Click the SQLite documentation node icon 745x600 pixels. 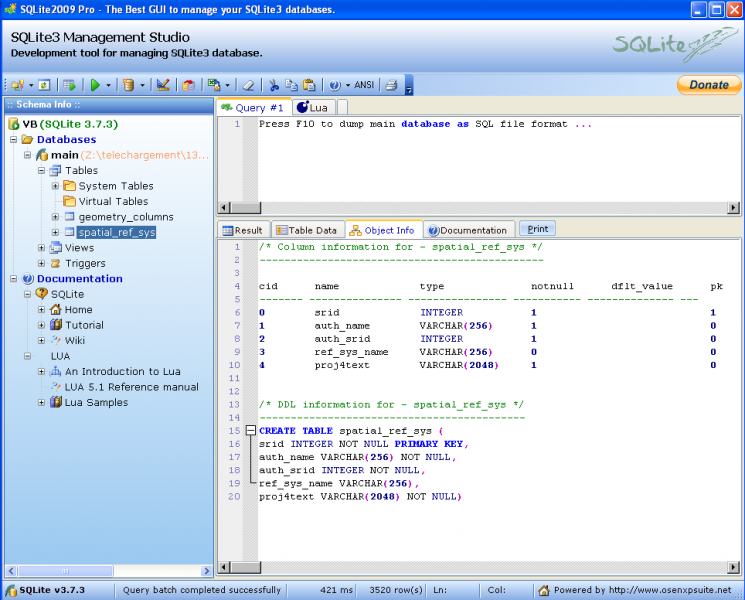tap(42, 294)
